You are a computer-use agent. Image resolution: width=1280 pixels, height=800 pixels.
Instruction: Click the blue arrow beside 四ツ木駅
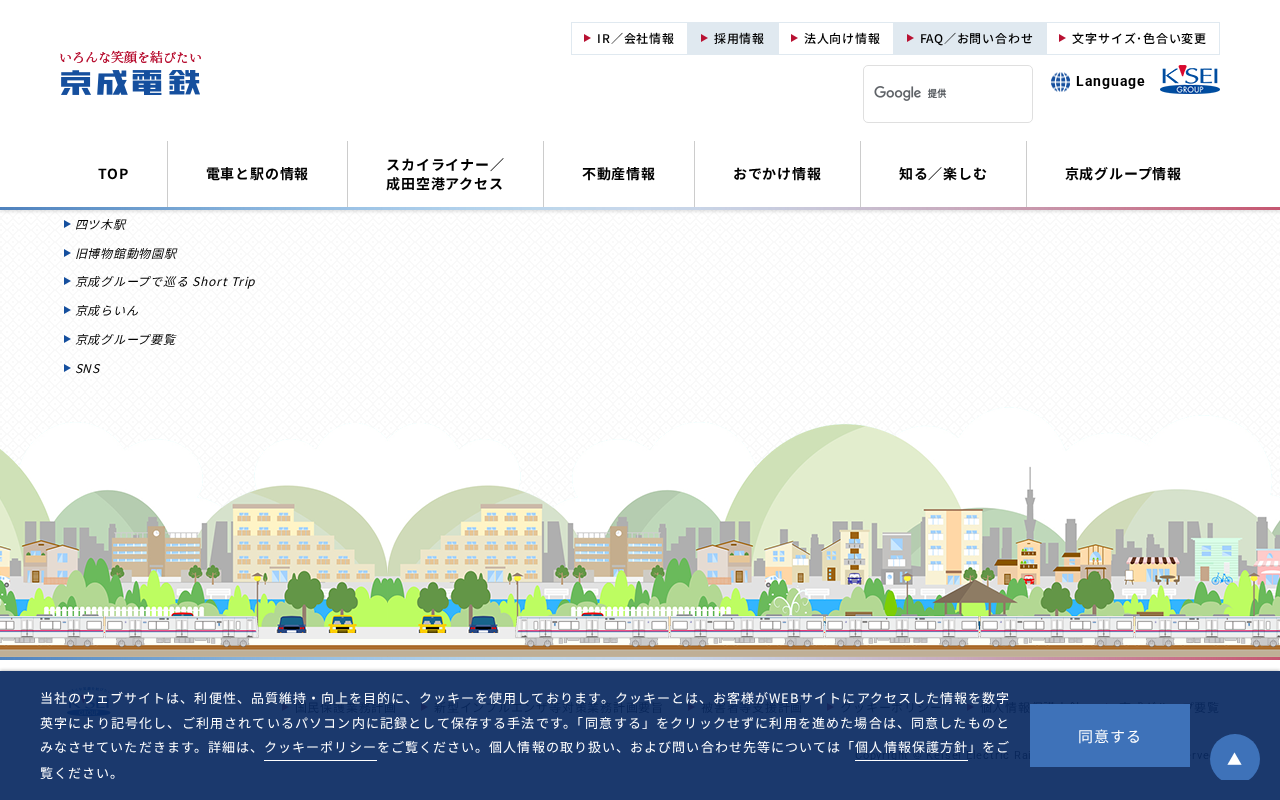(67, 224)
